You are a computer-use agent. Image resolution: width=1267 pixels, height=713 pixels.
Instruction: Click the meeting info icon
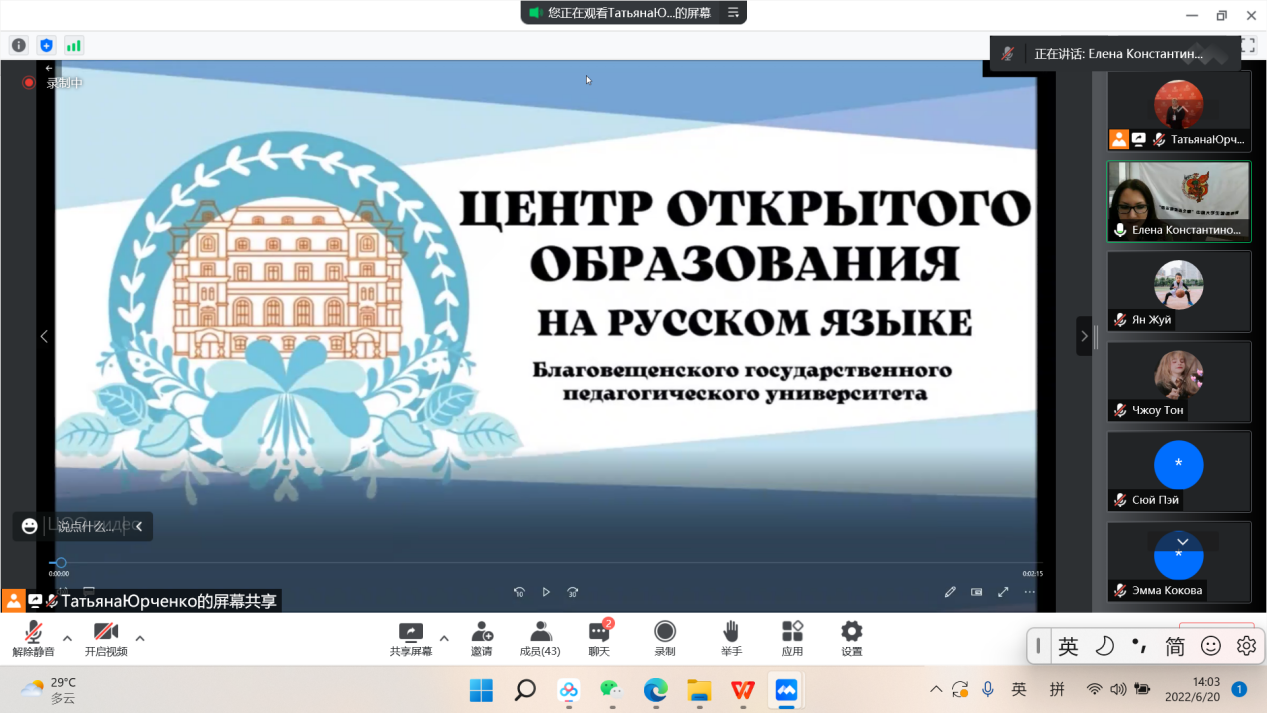18,45
